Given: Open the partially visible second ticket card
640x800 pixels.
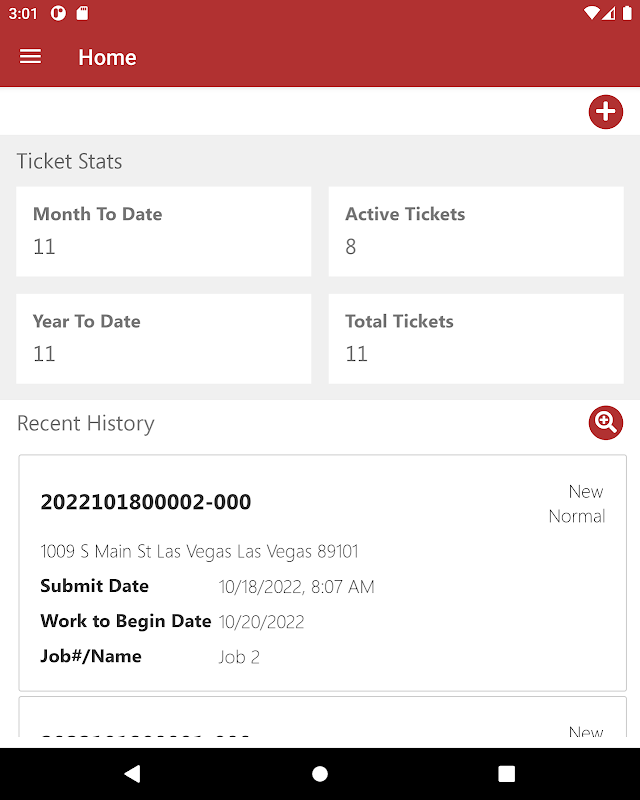Looking at the screenshot, I should click(322, 722).
